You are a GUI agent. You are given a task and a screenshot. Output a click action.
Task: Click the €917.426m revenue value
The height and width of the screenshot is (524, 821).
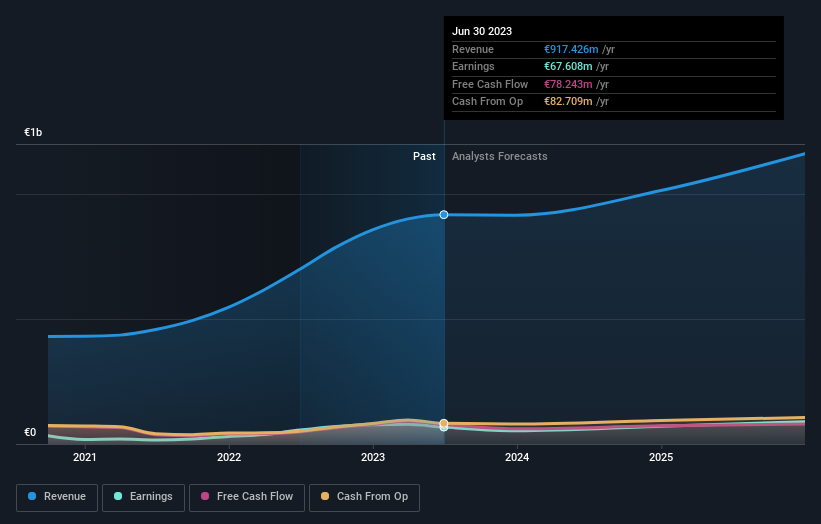pos(571,49)
